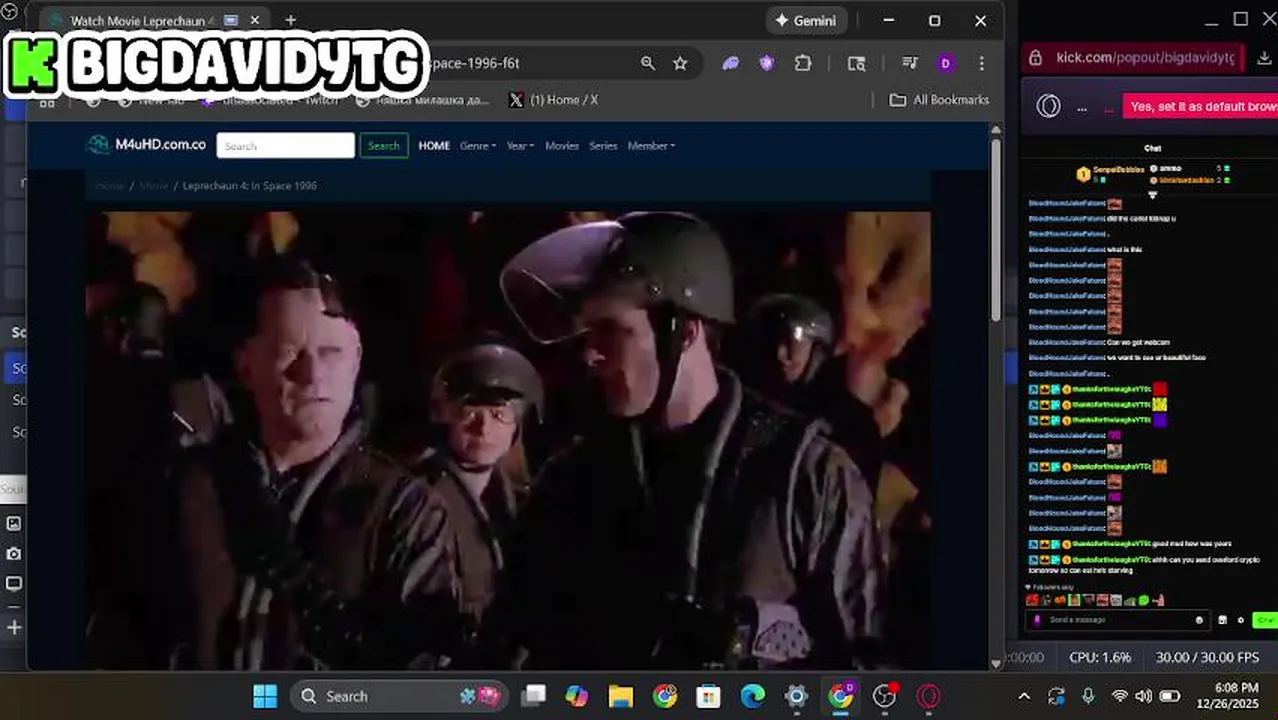Open the Chrome profile avatar D
Image resolution: width=1278 pixels, height=720 pixels.
(945, 63)
